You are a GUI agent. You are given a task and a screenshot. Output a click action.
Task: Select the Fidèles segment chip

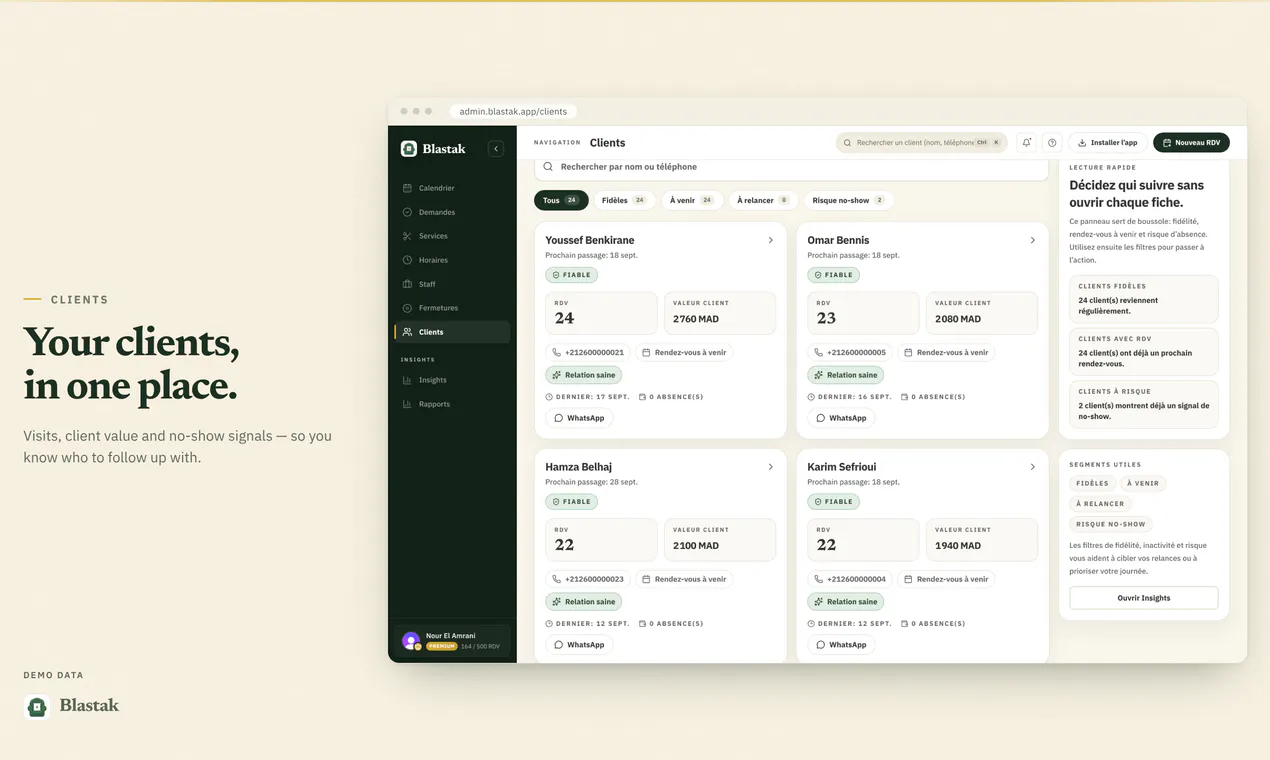pyautogui.click(x=1092, y=483)
